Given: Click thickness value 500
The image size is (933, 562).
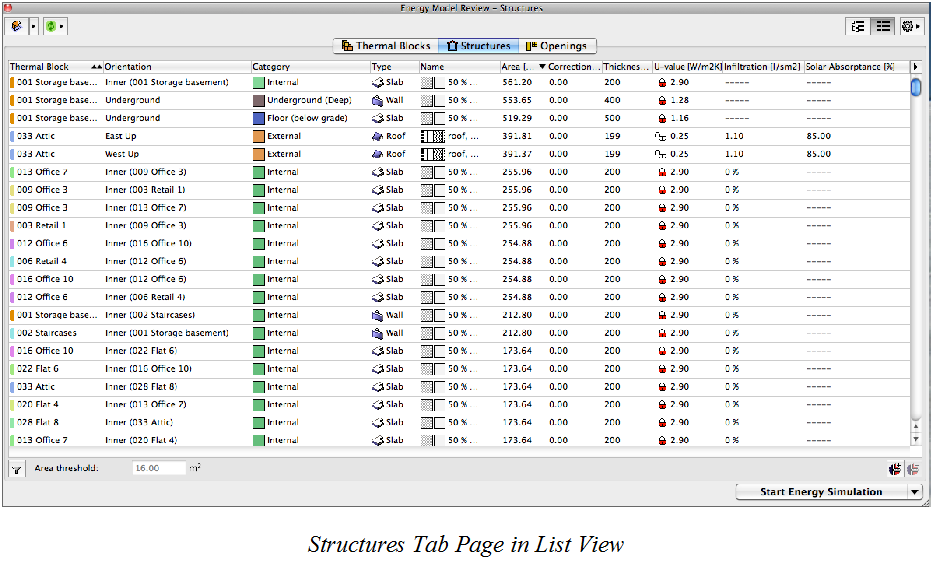Looking at the screenshot, I should [x=612, y=118].
